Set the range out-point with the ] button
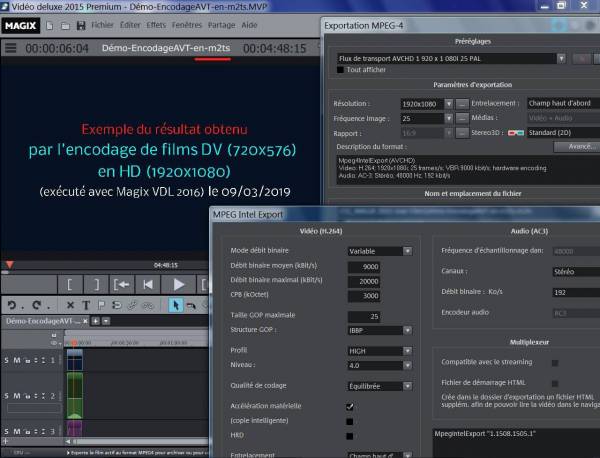600x458 pixels. click(x=96, y=284)
